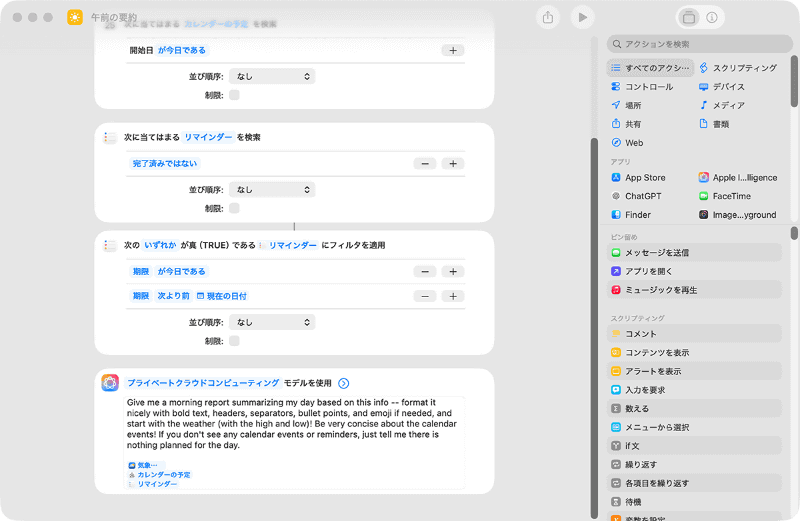Viewport: 800px width, 521px height.
Task: Click the Apple Intelligence model action icon
Action: click(x=110, y=383)
